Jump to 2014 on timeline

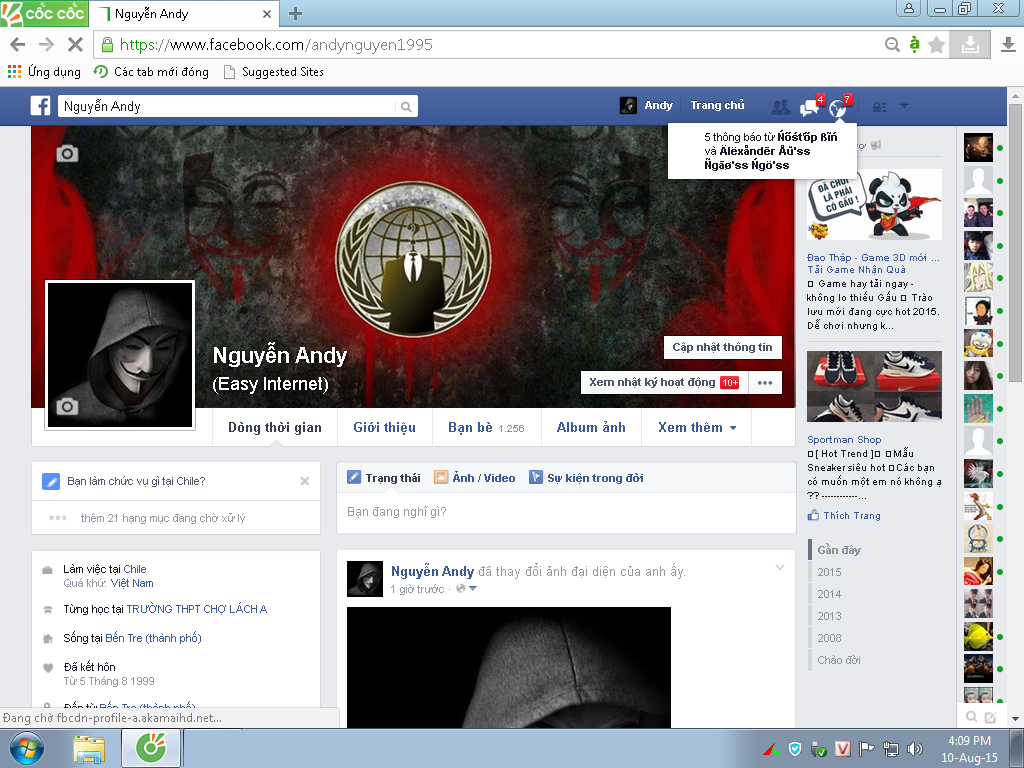tap(829, 594)
